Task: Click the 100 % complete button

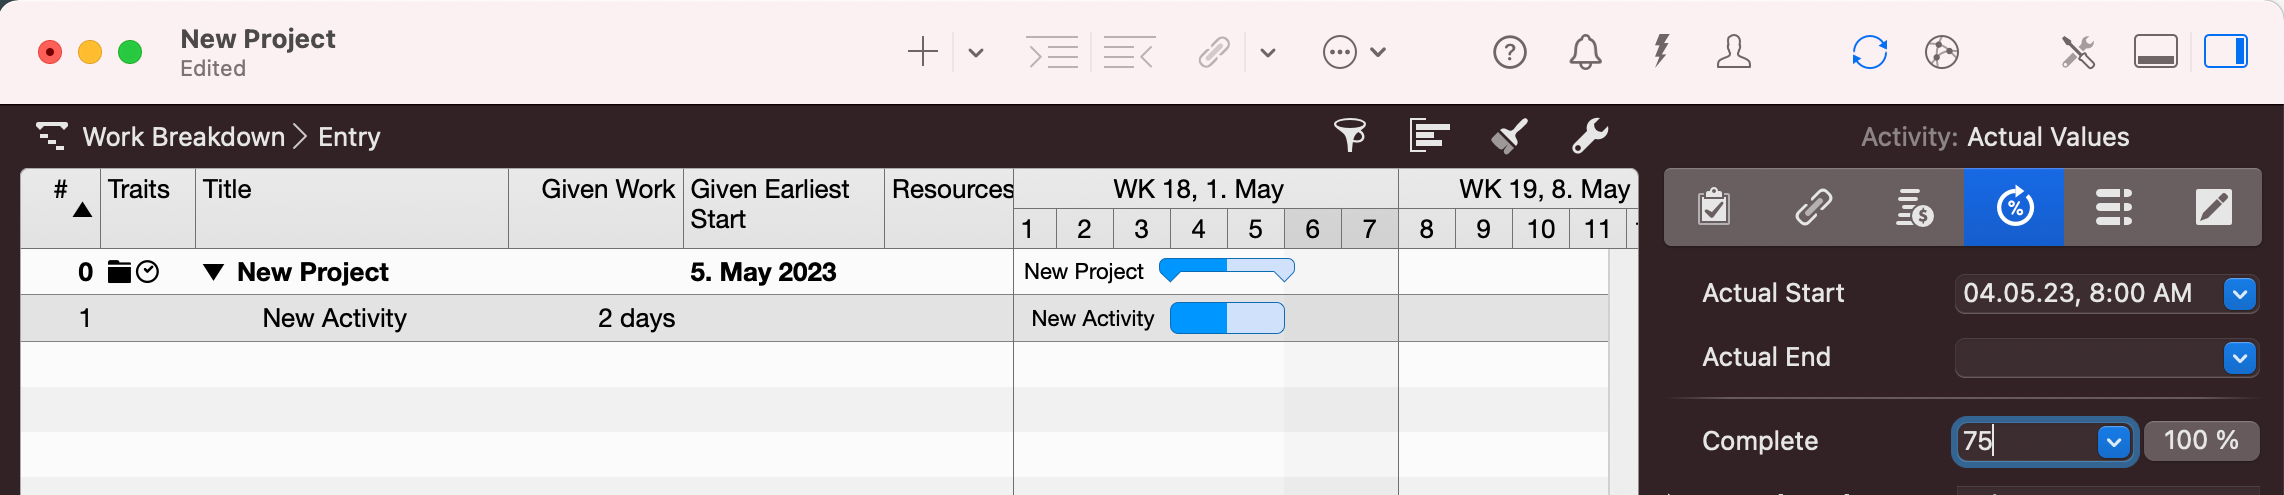Action: click(x=2201, y=441)
